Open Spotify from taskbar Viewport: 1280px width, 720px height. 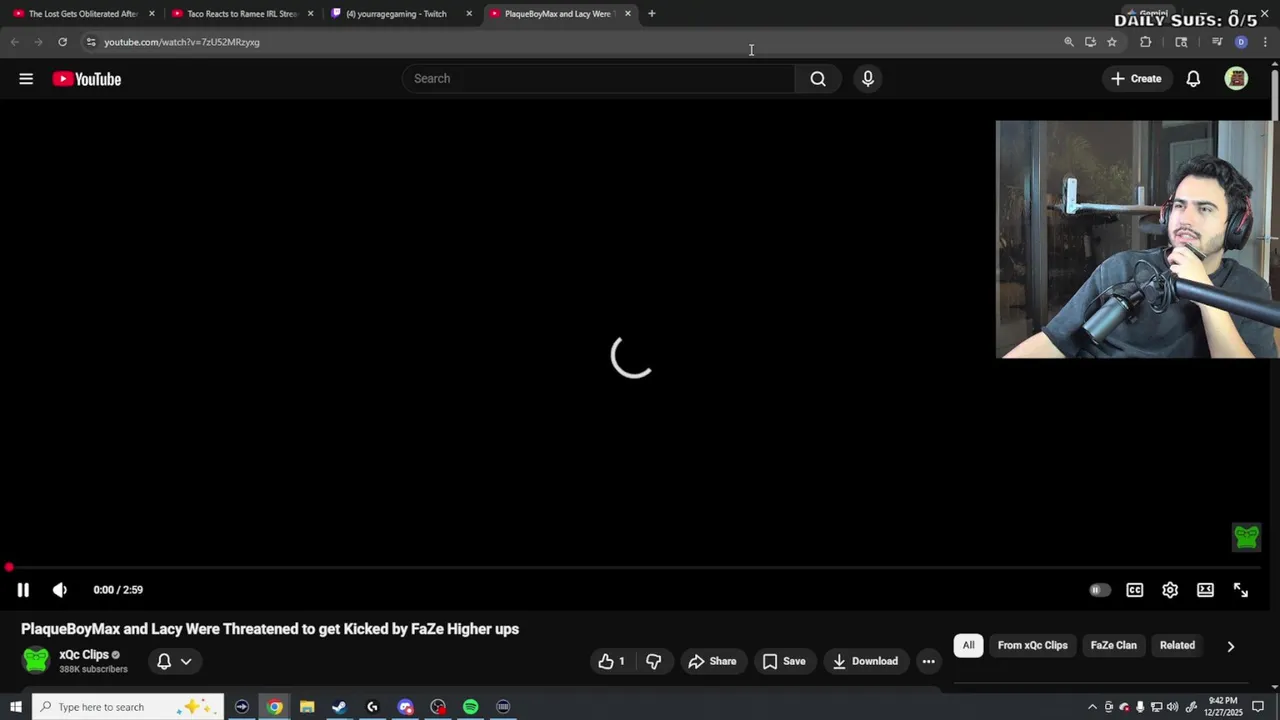pyautogui.click(x=470, y=707)
